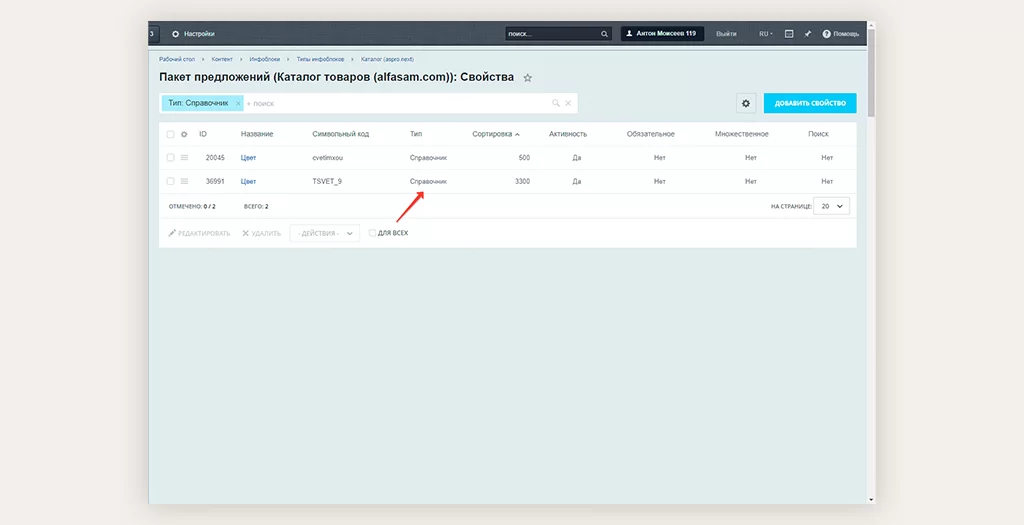This screenshot has width=1024, height=525.
Task: Open the 'Цвет' link with code TSVET_9
Action: point(248,181)
